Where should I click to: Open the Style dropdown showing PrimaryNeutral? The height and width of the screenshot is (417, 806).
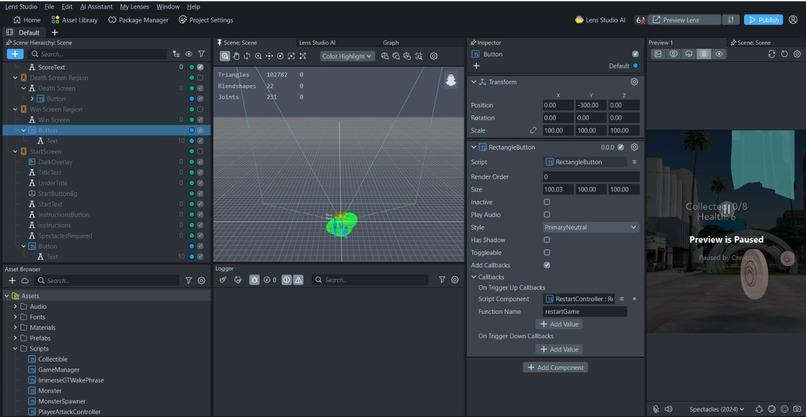coord(591,227)
